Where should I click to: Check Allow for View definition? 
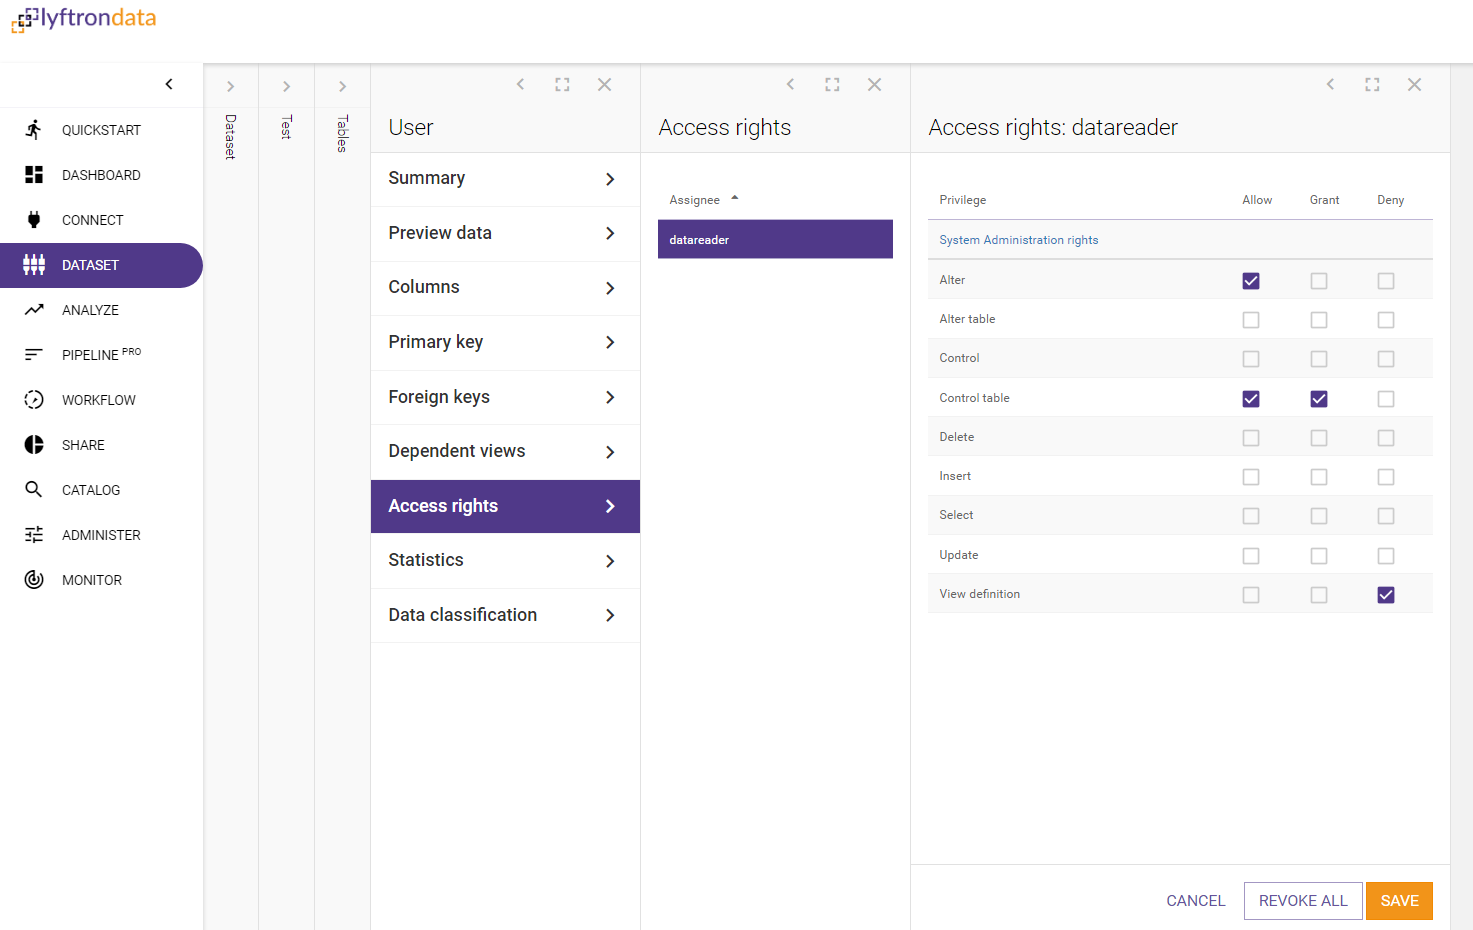[1251, 595]
